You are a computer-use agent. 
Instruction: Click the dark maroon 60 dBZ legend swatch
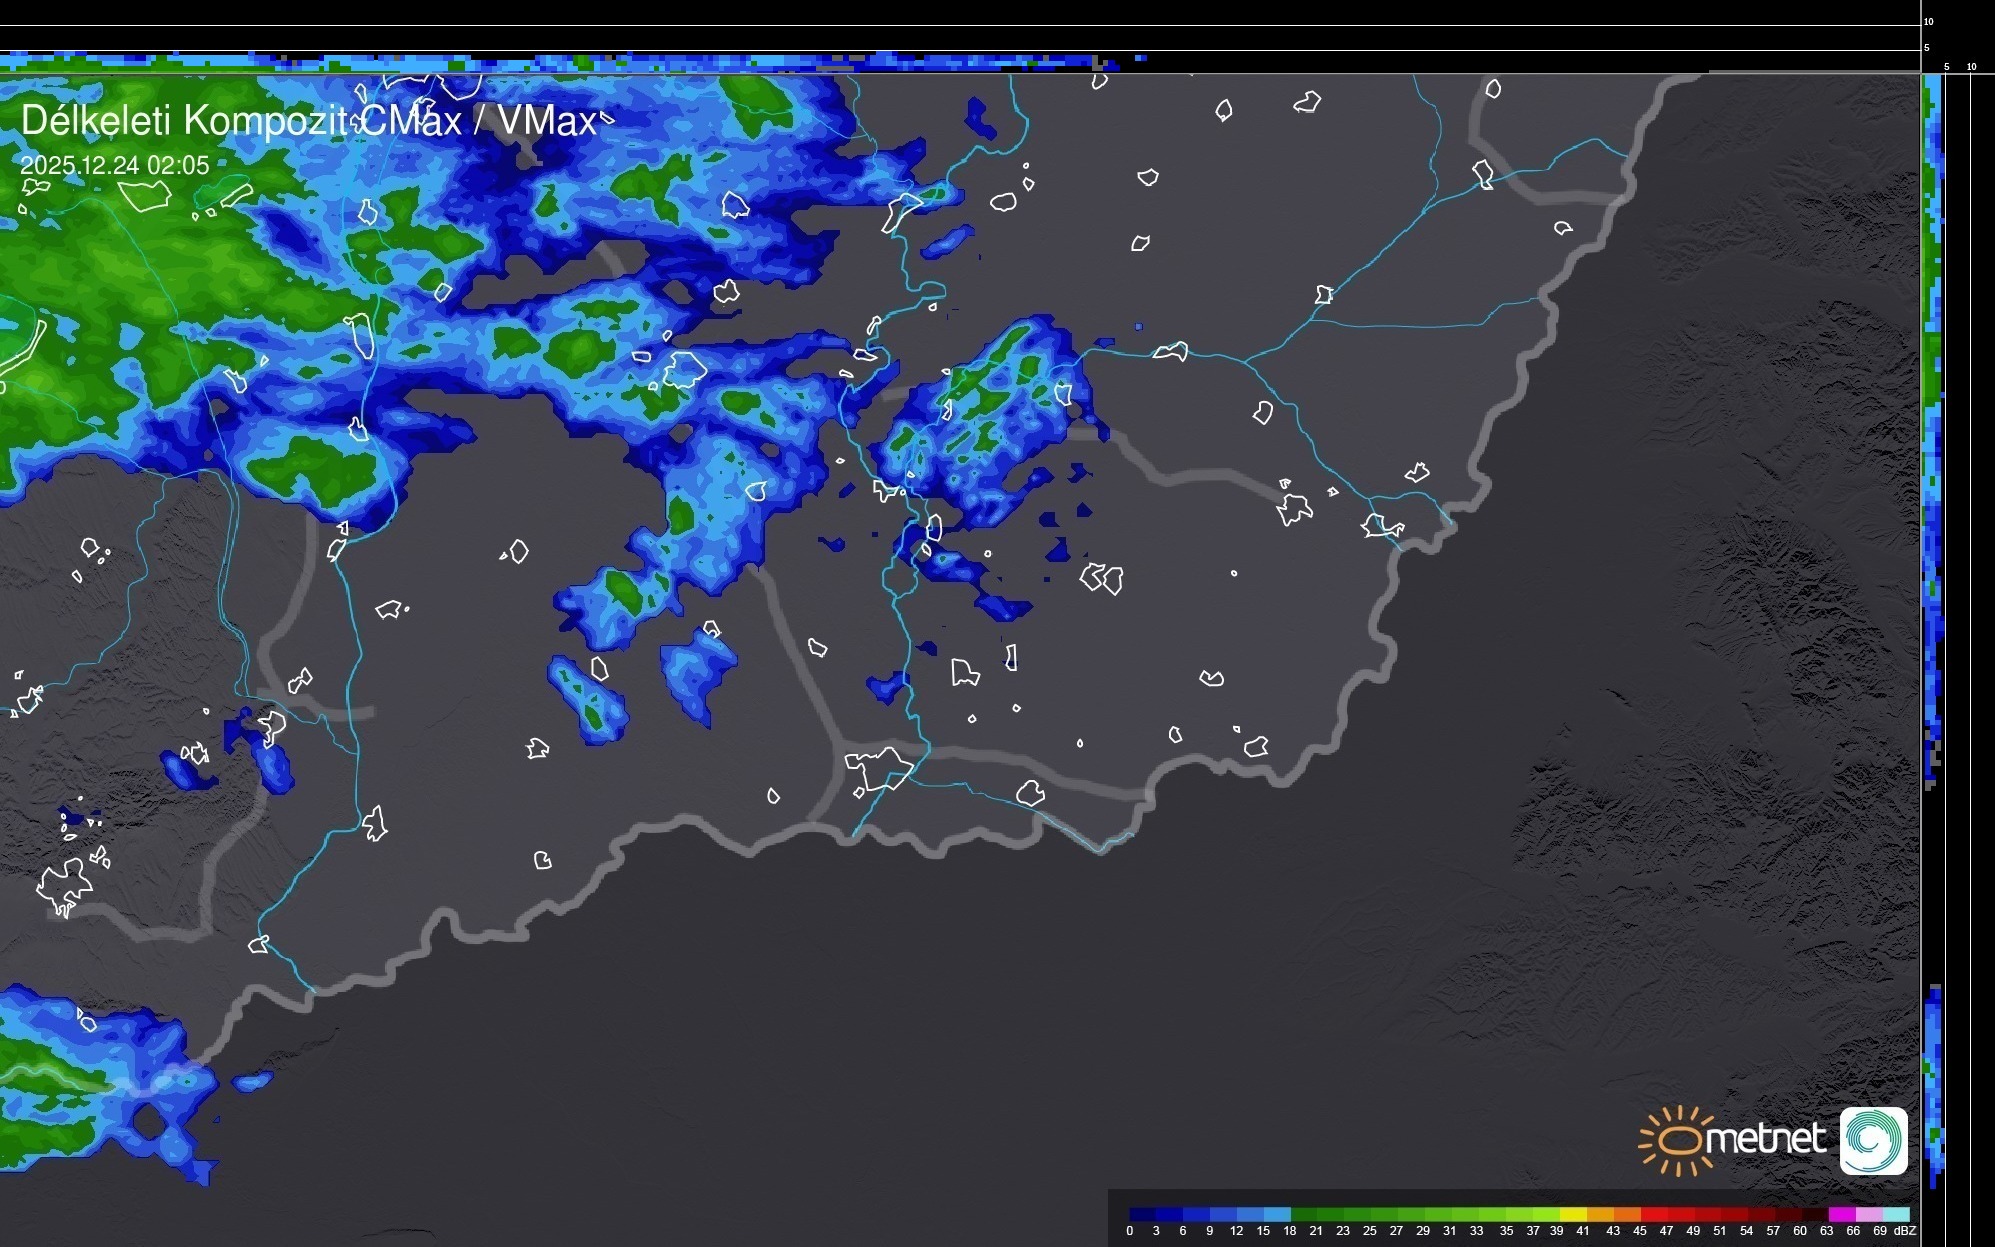(1814, 1214)
